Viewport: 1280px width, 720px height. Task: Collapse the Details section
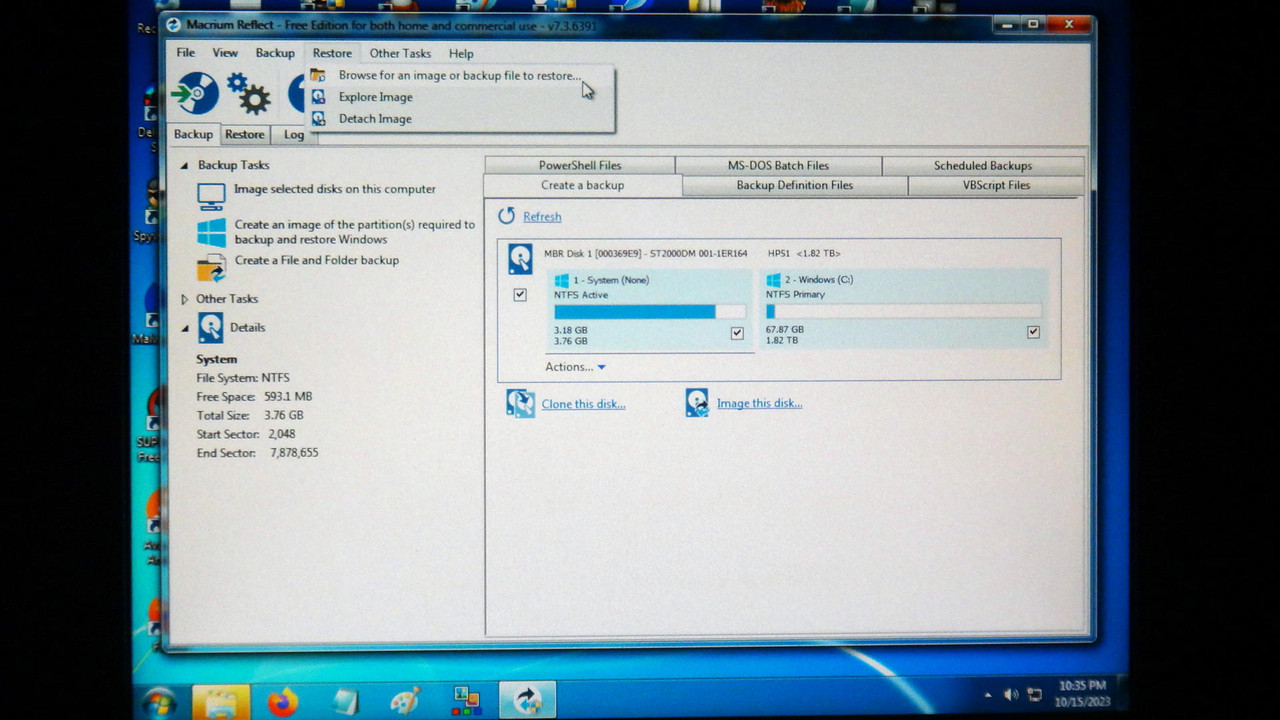[x=184, y=328]
